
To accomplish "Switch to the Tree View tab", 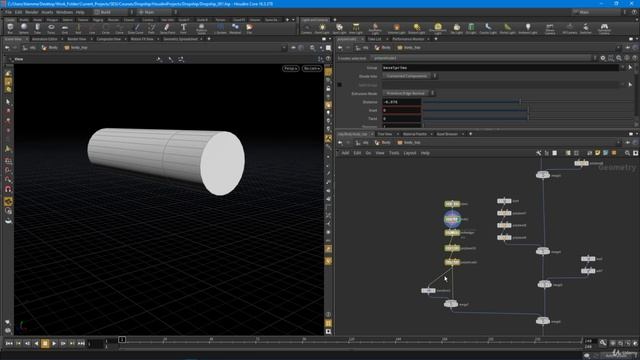I will (x=384, y=134).
